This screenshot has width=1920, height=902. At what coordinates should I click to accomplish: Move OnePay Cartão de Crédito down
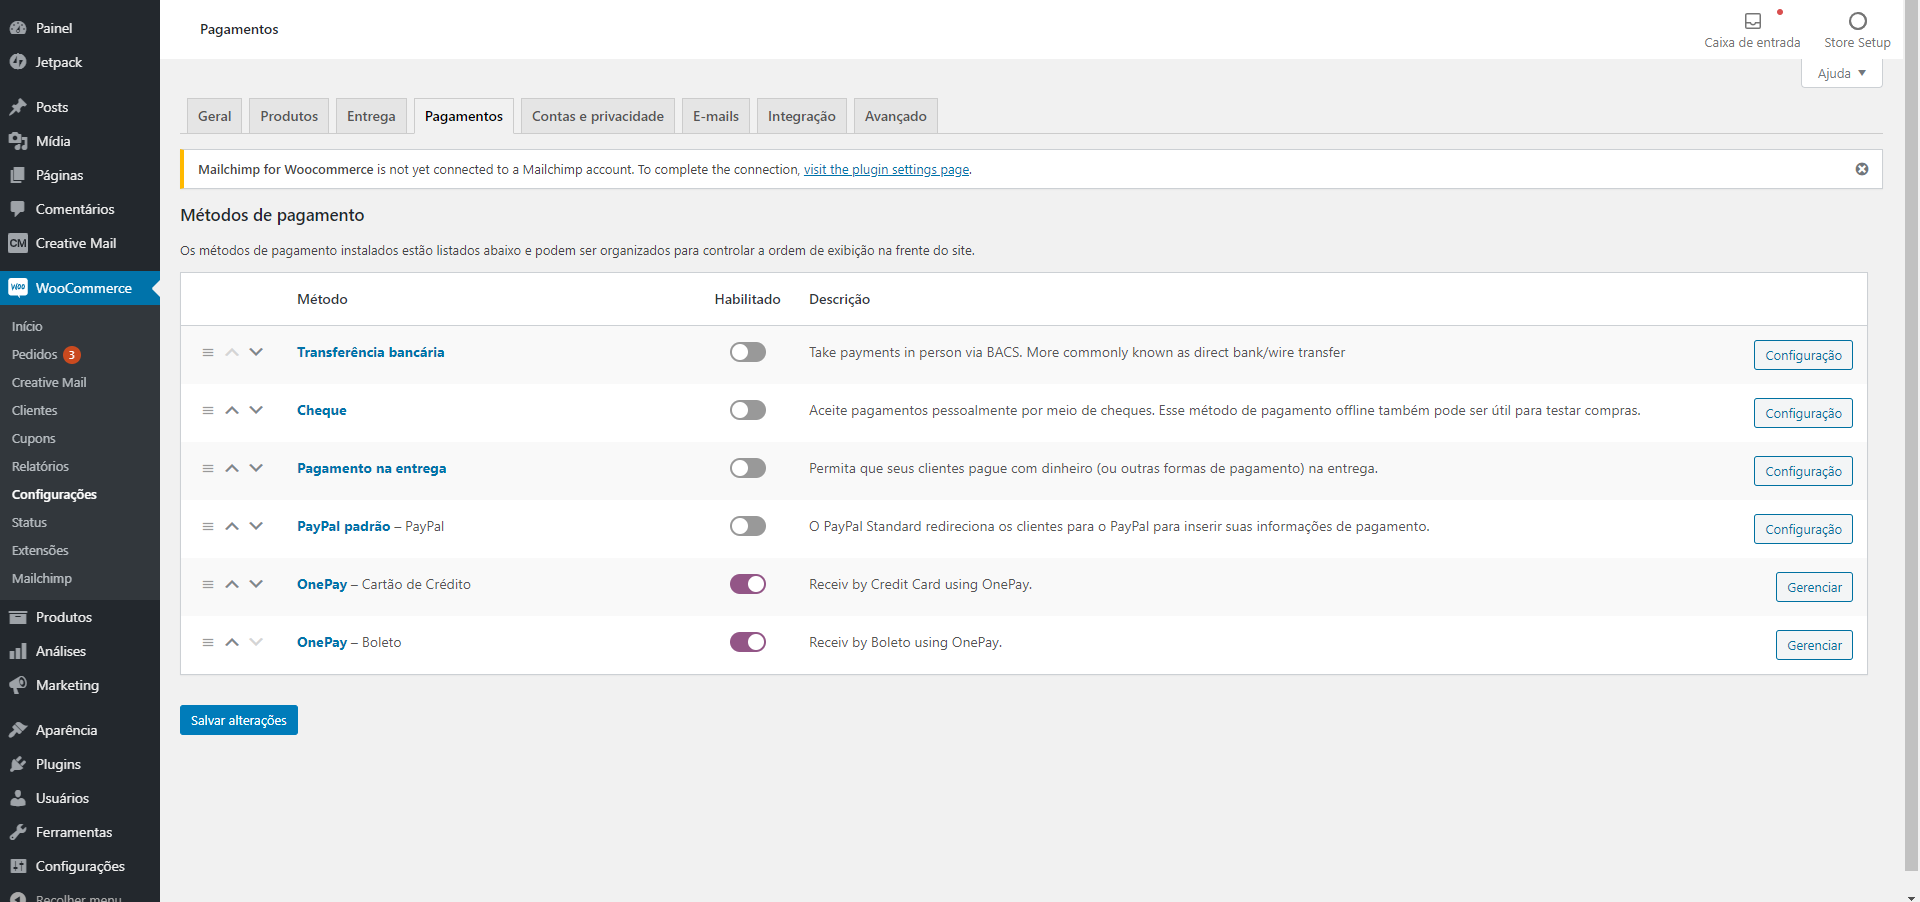click(256, 584)
